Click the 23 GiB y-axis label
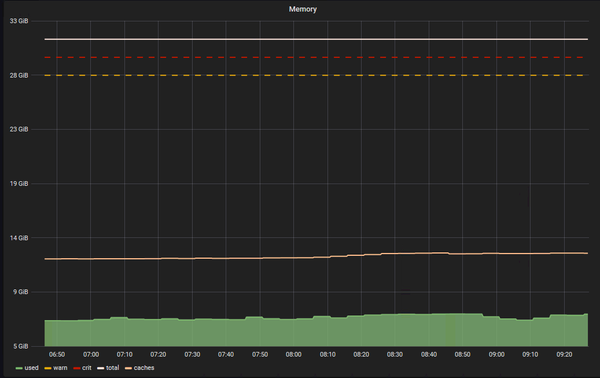The image size is (600, 378). pyautogui.click(x=19, y=129)
